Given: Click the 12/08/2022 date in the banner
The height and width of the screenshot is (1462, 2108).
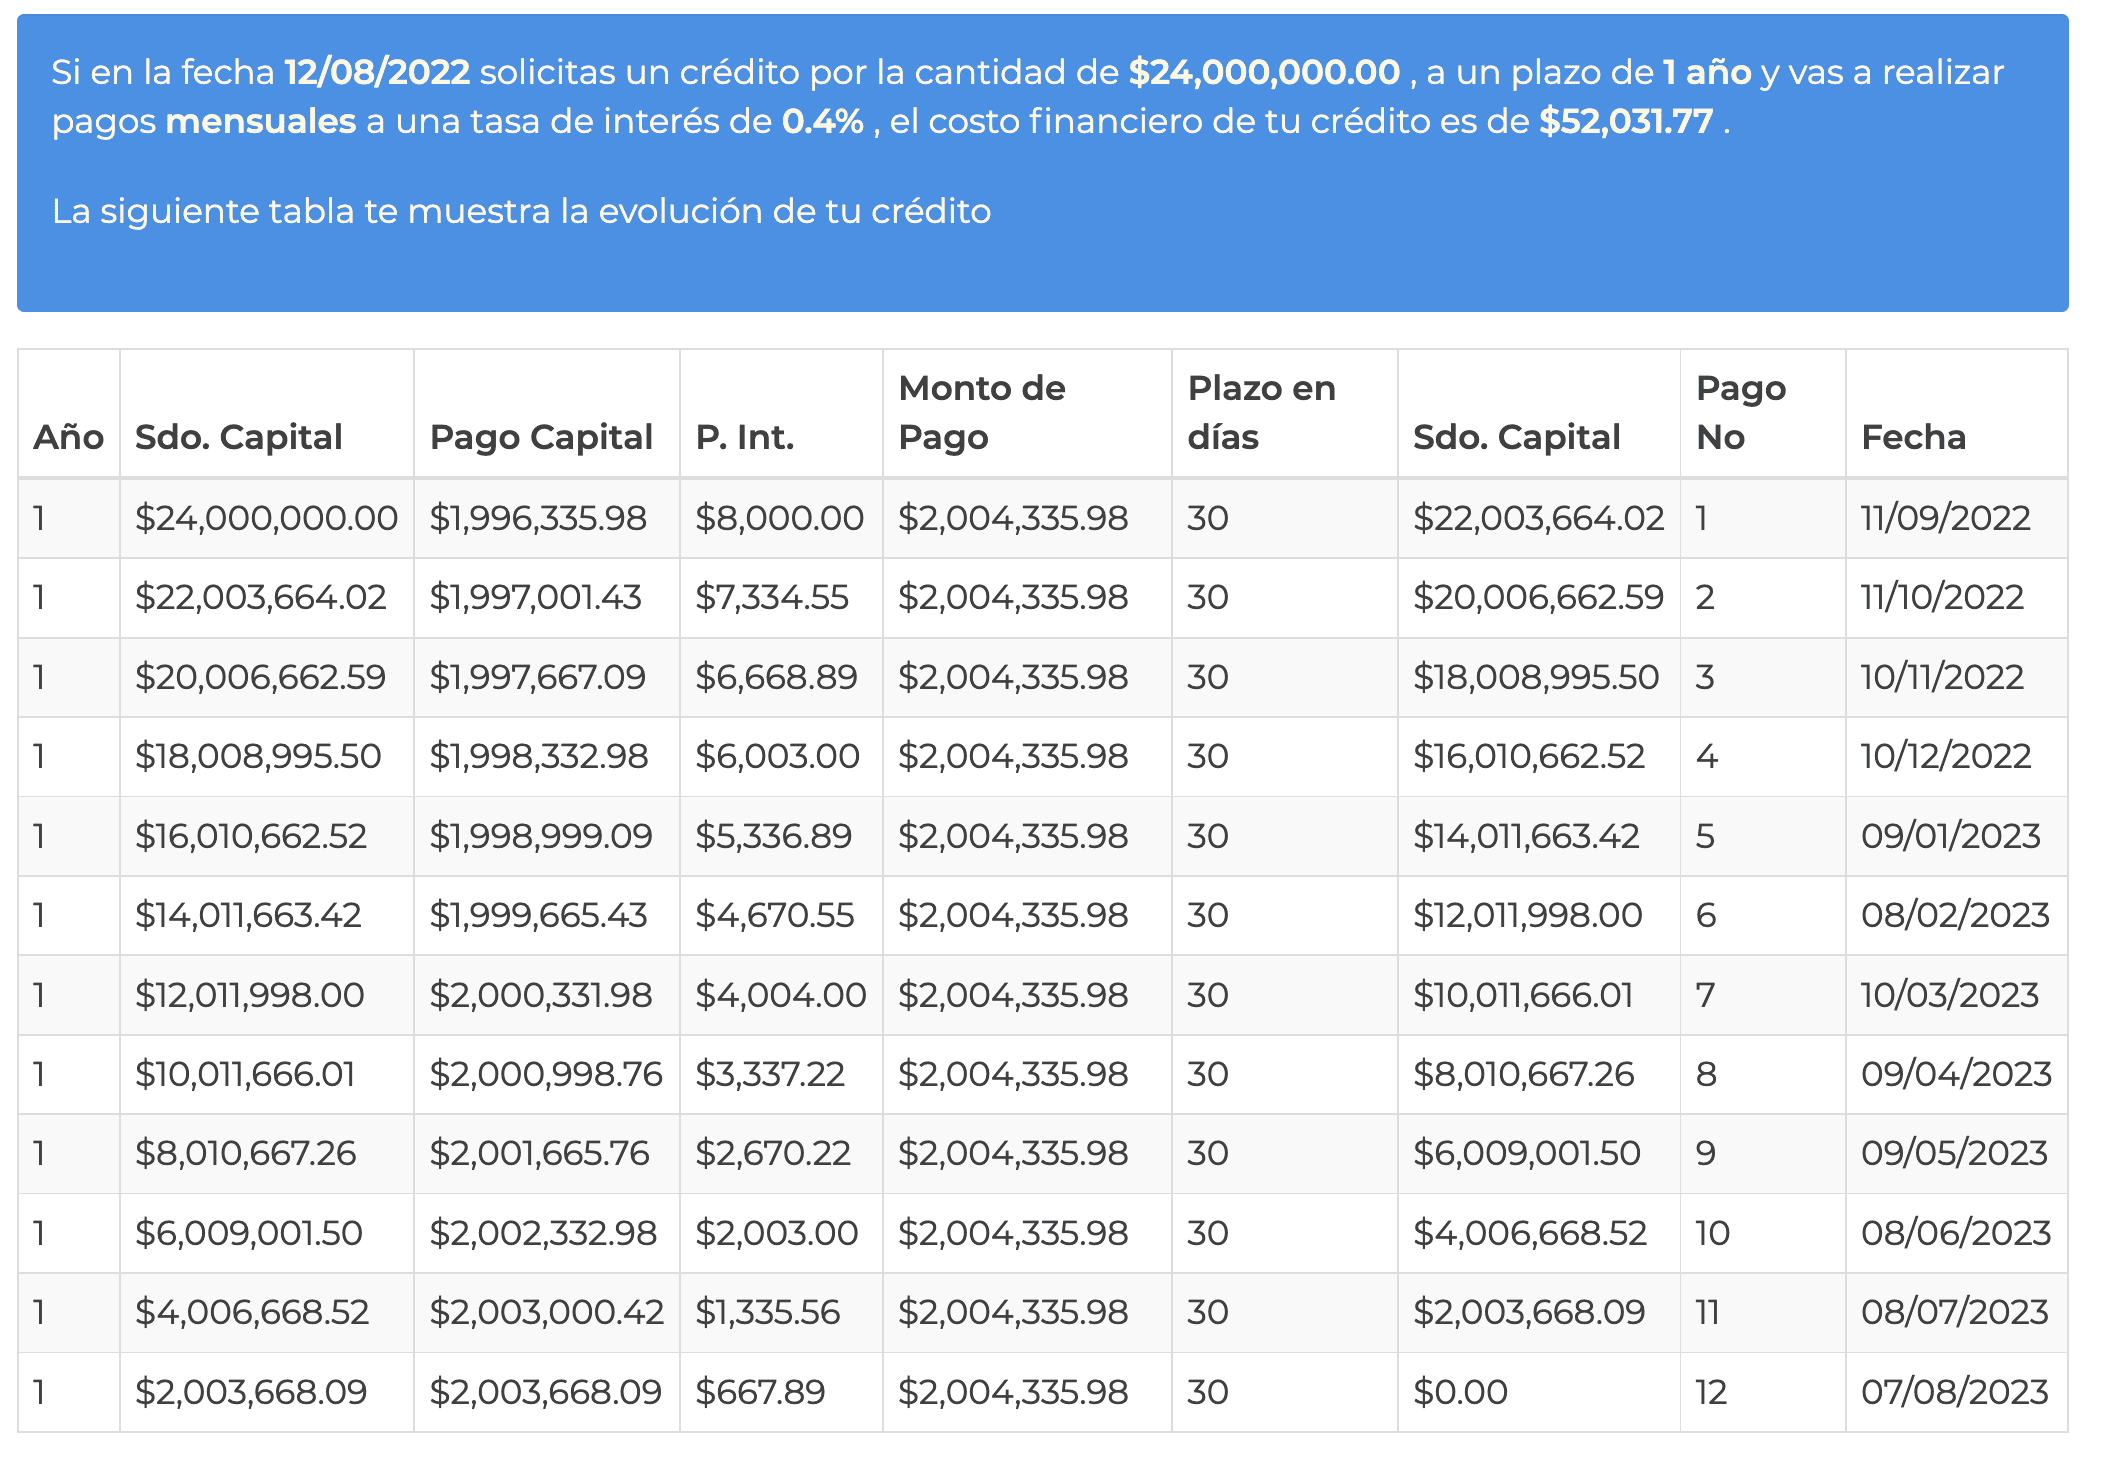Looking at the screenshot, I should 377,72.
